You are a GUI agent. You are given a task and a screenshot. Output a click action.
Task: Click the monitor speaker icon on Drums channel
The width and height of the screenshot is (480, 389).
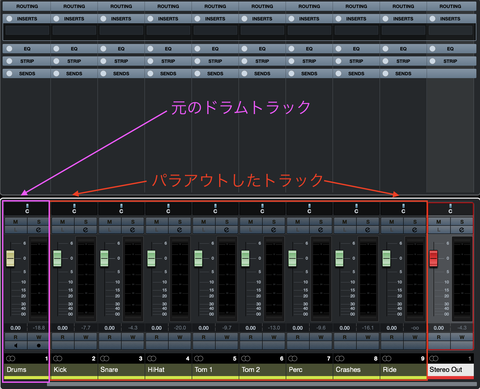click(x=16, y=345)
